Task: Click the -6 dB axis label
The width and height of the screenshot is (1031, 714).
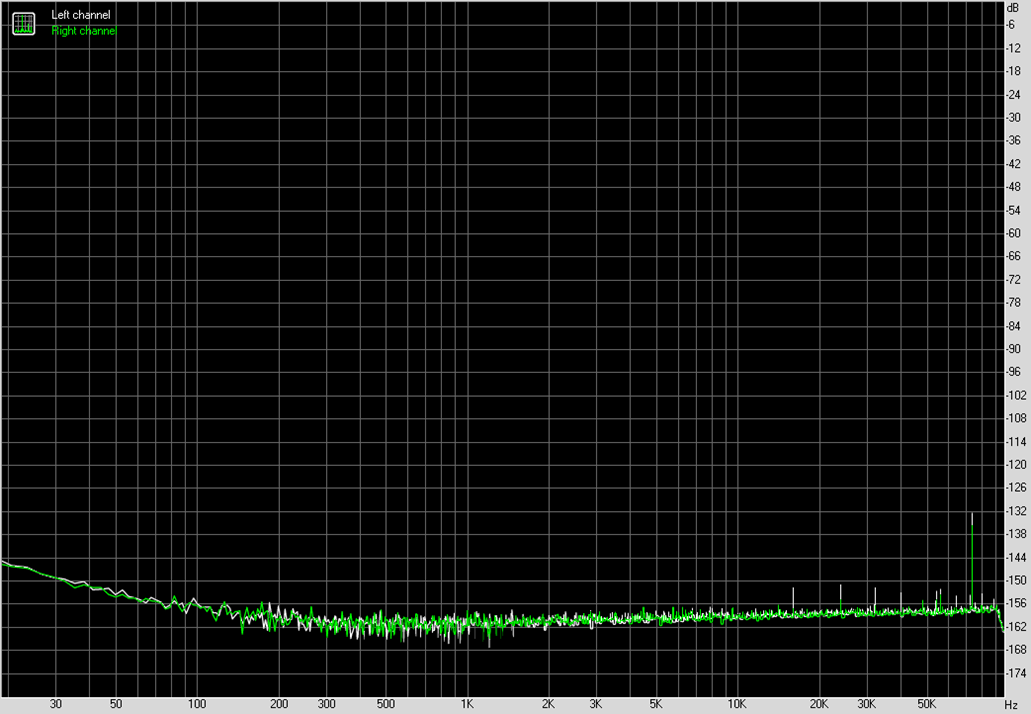Action: pyautogui.click(x=1011, y=24)
